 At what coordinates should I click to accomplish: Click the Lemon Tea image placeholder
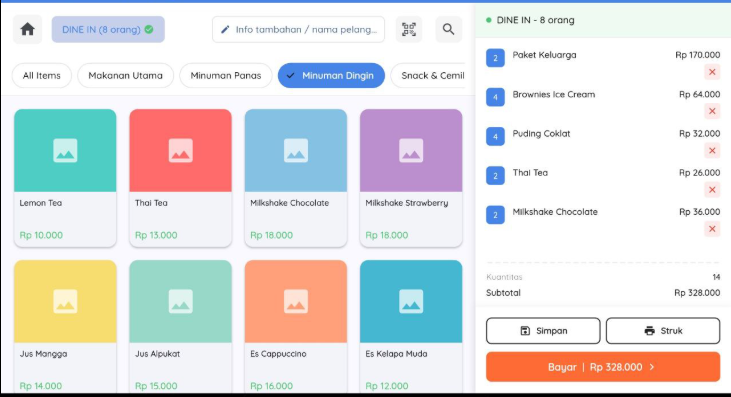click(x=65, y=151)
